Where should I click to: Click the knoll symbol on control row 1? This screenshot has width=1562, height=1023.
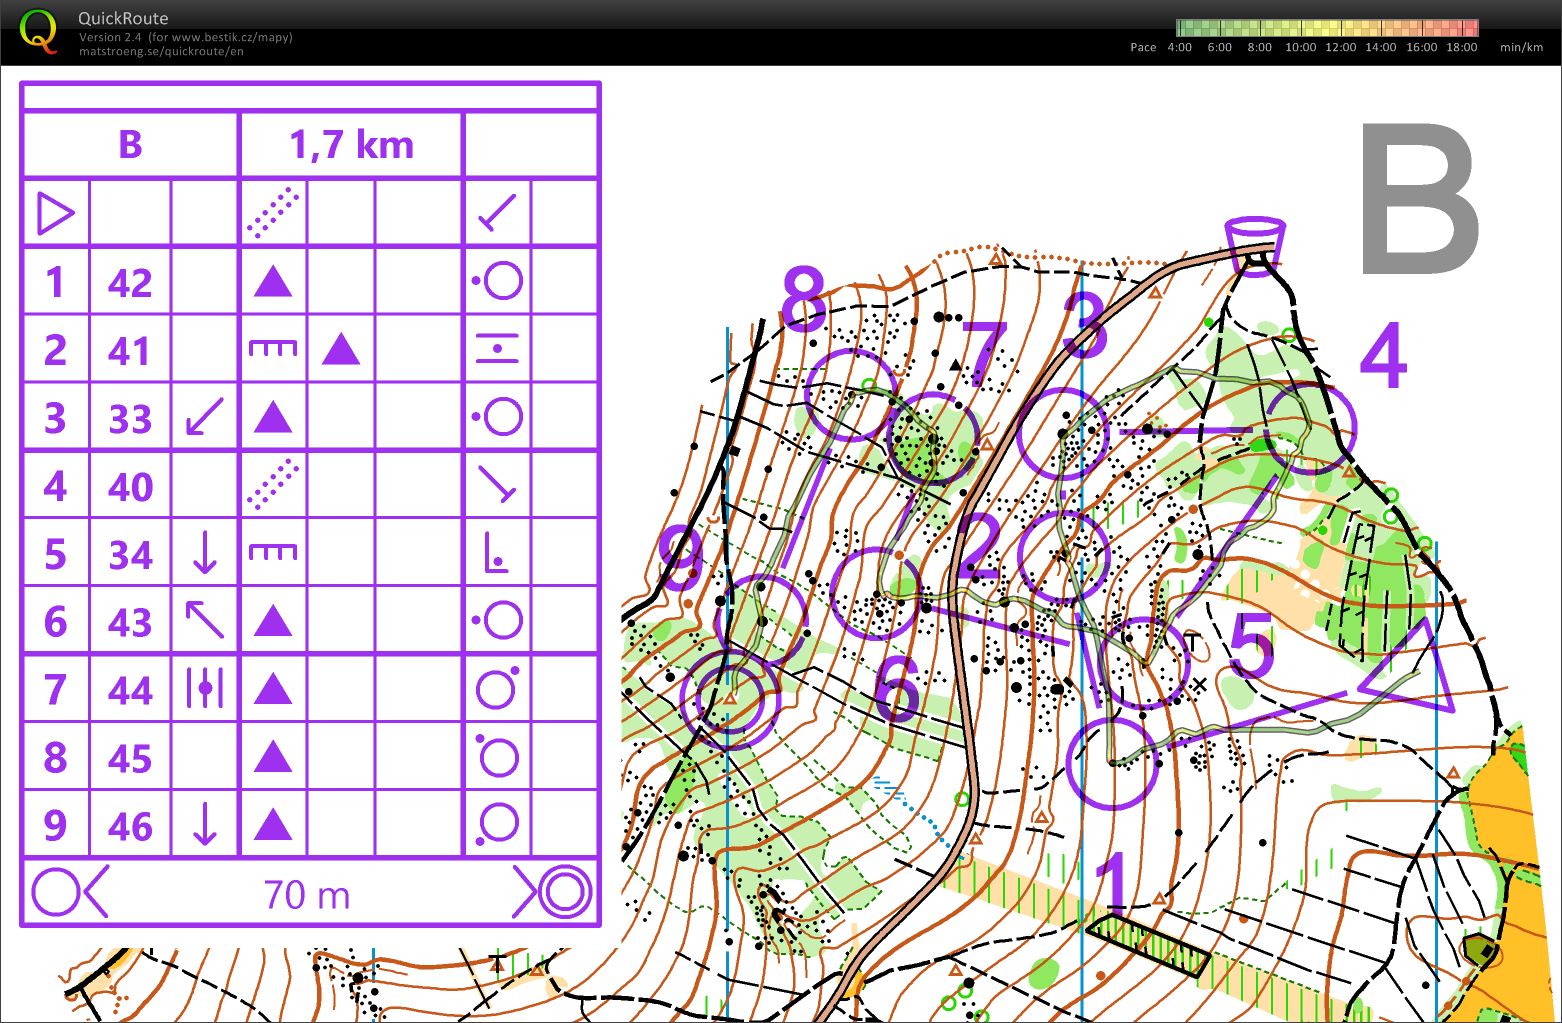[273, 282]
